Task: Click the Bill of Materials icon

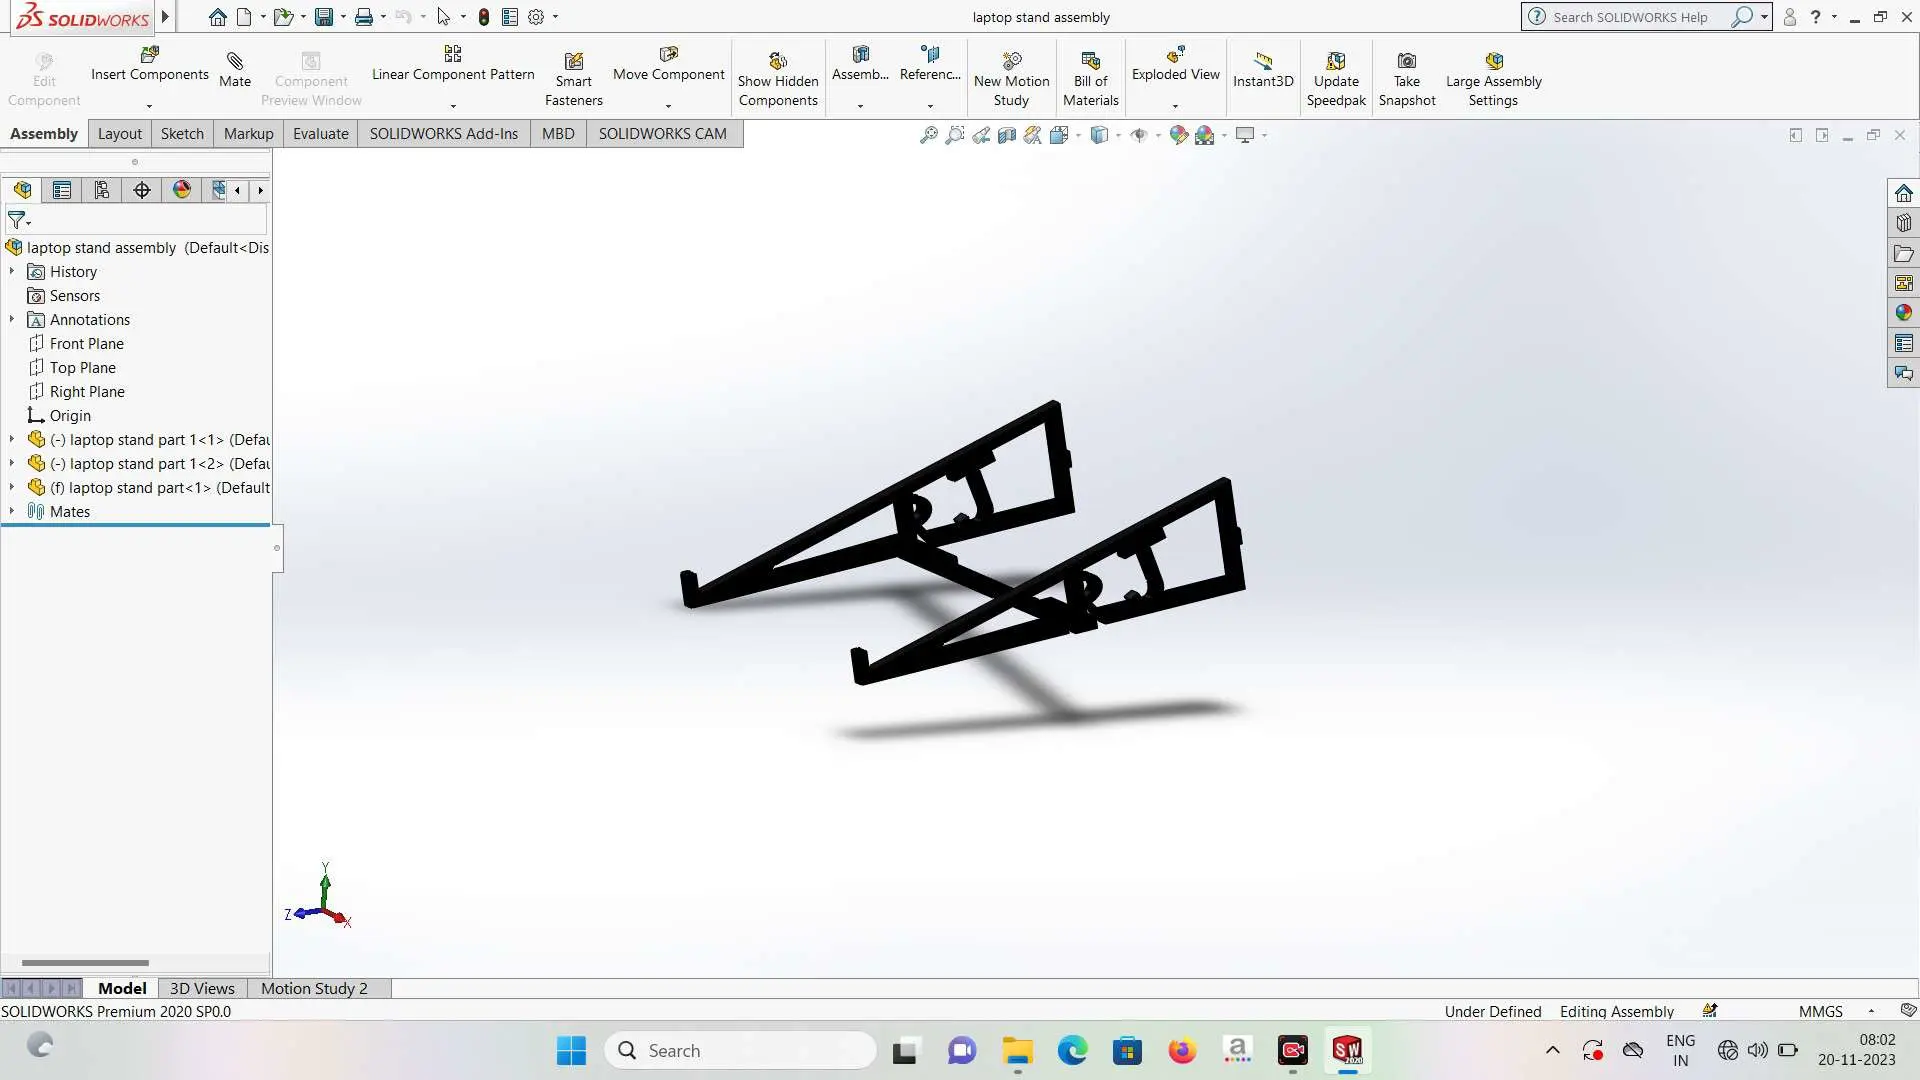Action: pos(1090,62)
